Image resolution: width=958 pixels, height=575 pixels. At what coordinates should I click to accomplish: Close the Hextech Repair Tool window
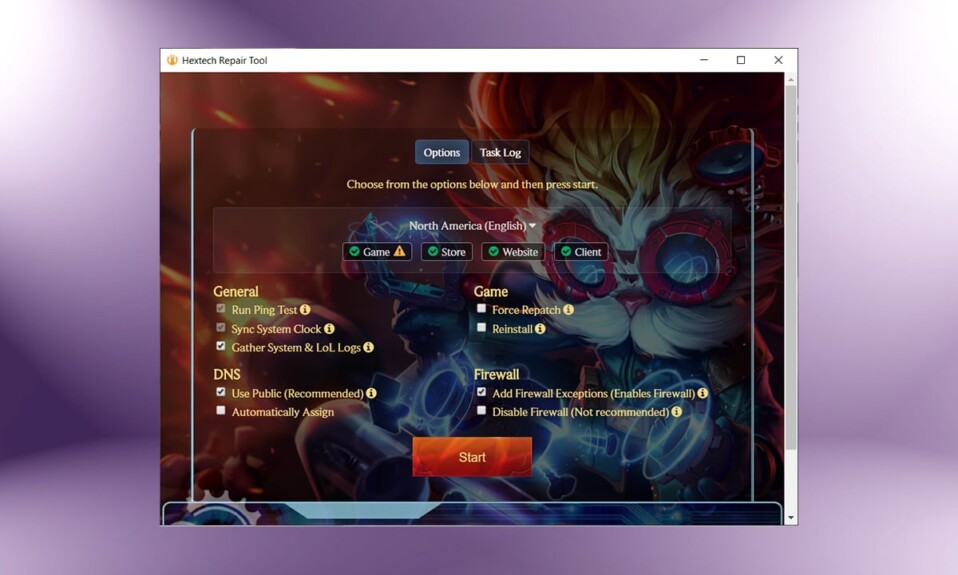coord(778,60)
